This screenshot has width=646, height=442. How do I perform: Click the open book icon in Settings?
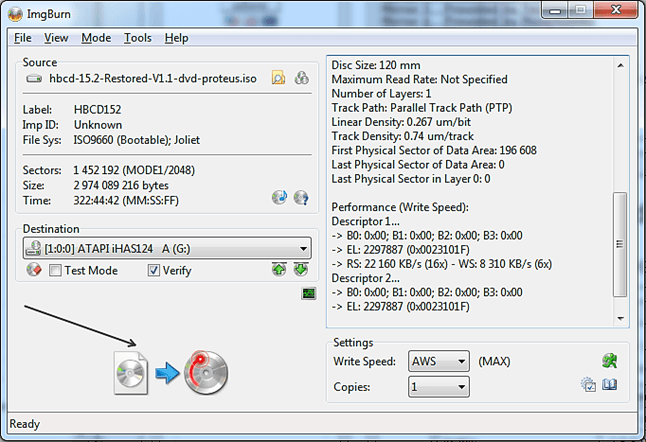[609, 385]
